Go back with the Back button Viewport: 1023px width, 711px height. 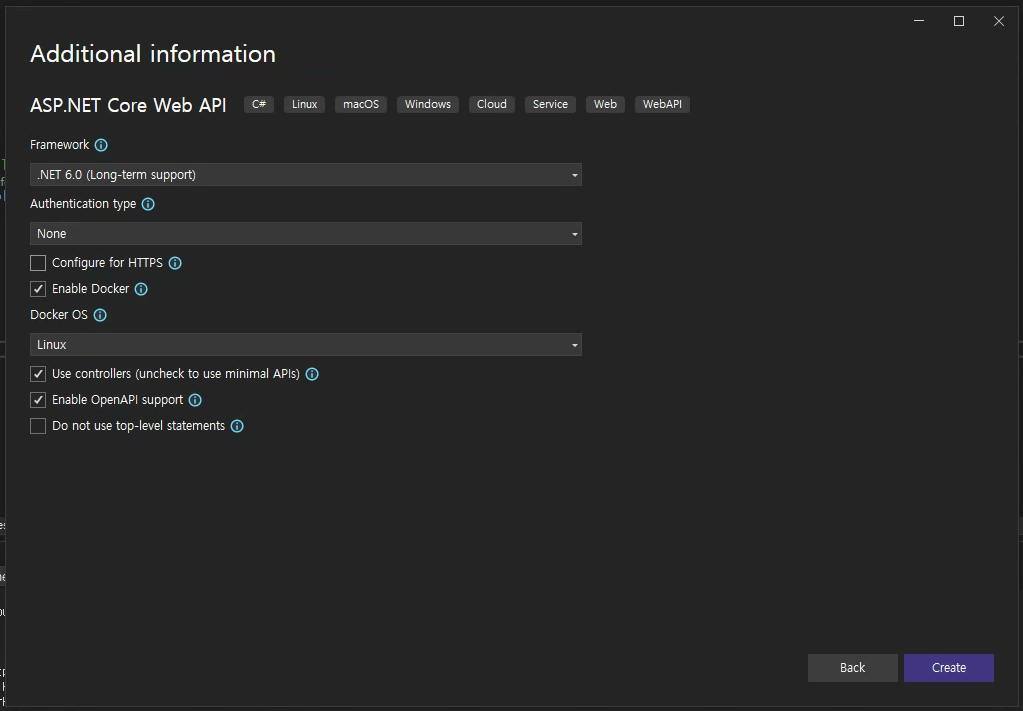[x=852, y=668]
